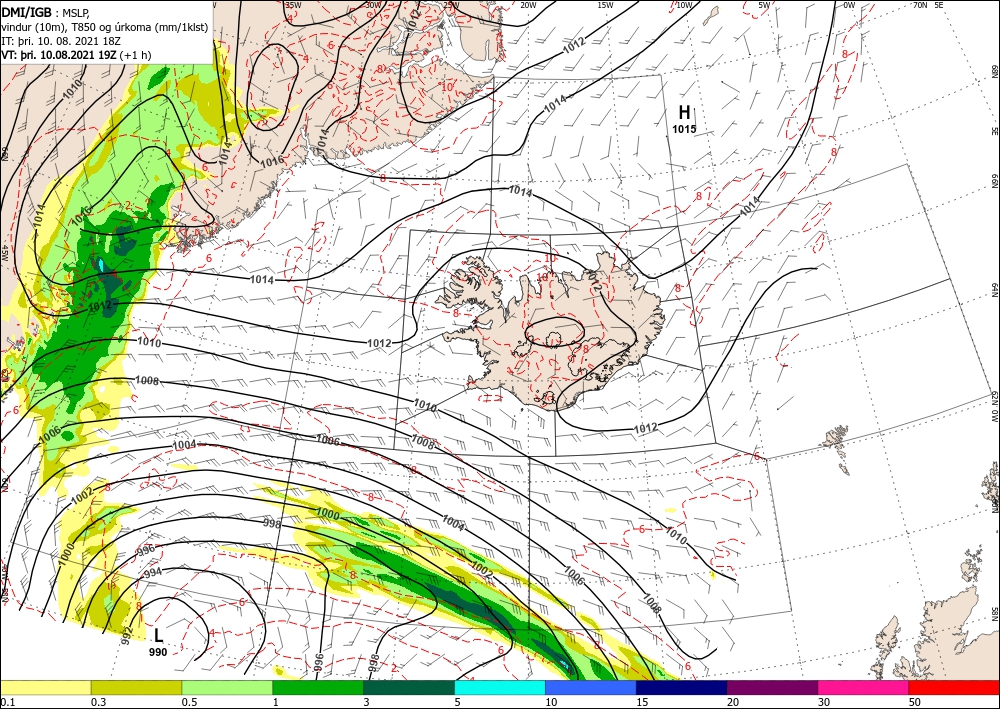Image resolution: width=1000 pixels, height=709 pixels.
Task: Click the '45W' label on the left edge
Action: (4, 253)
